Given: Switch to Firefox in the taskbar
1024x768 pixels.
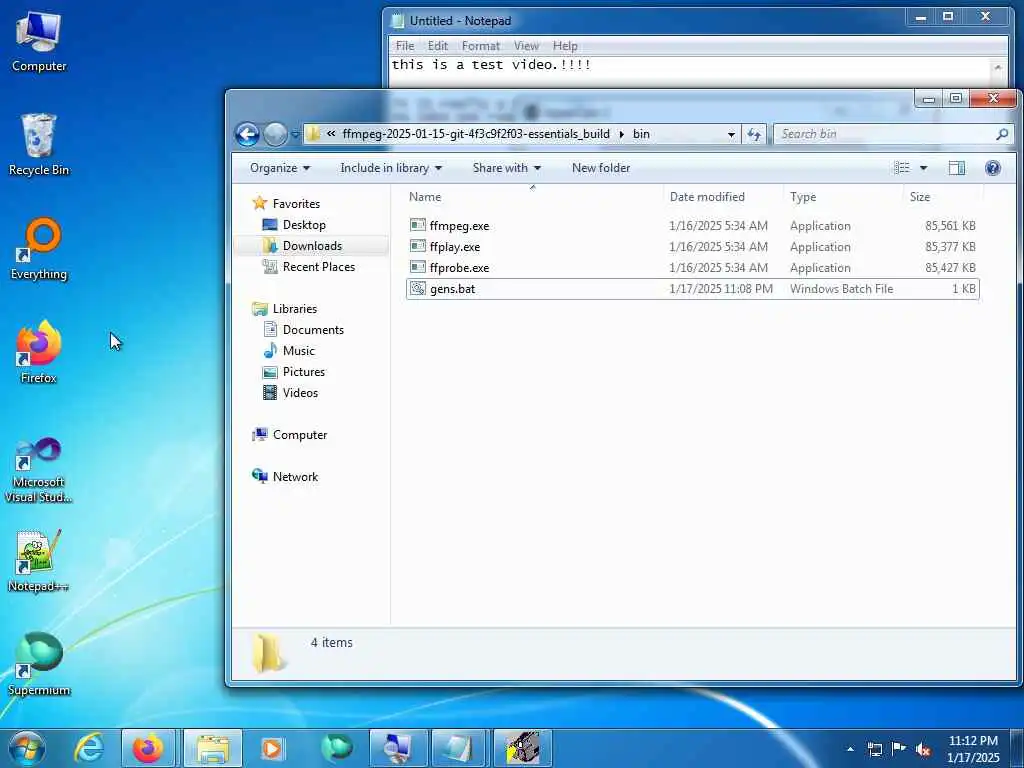Looking at the screenshot, I should [x=148, y=748].
